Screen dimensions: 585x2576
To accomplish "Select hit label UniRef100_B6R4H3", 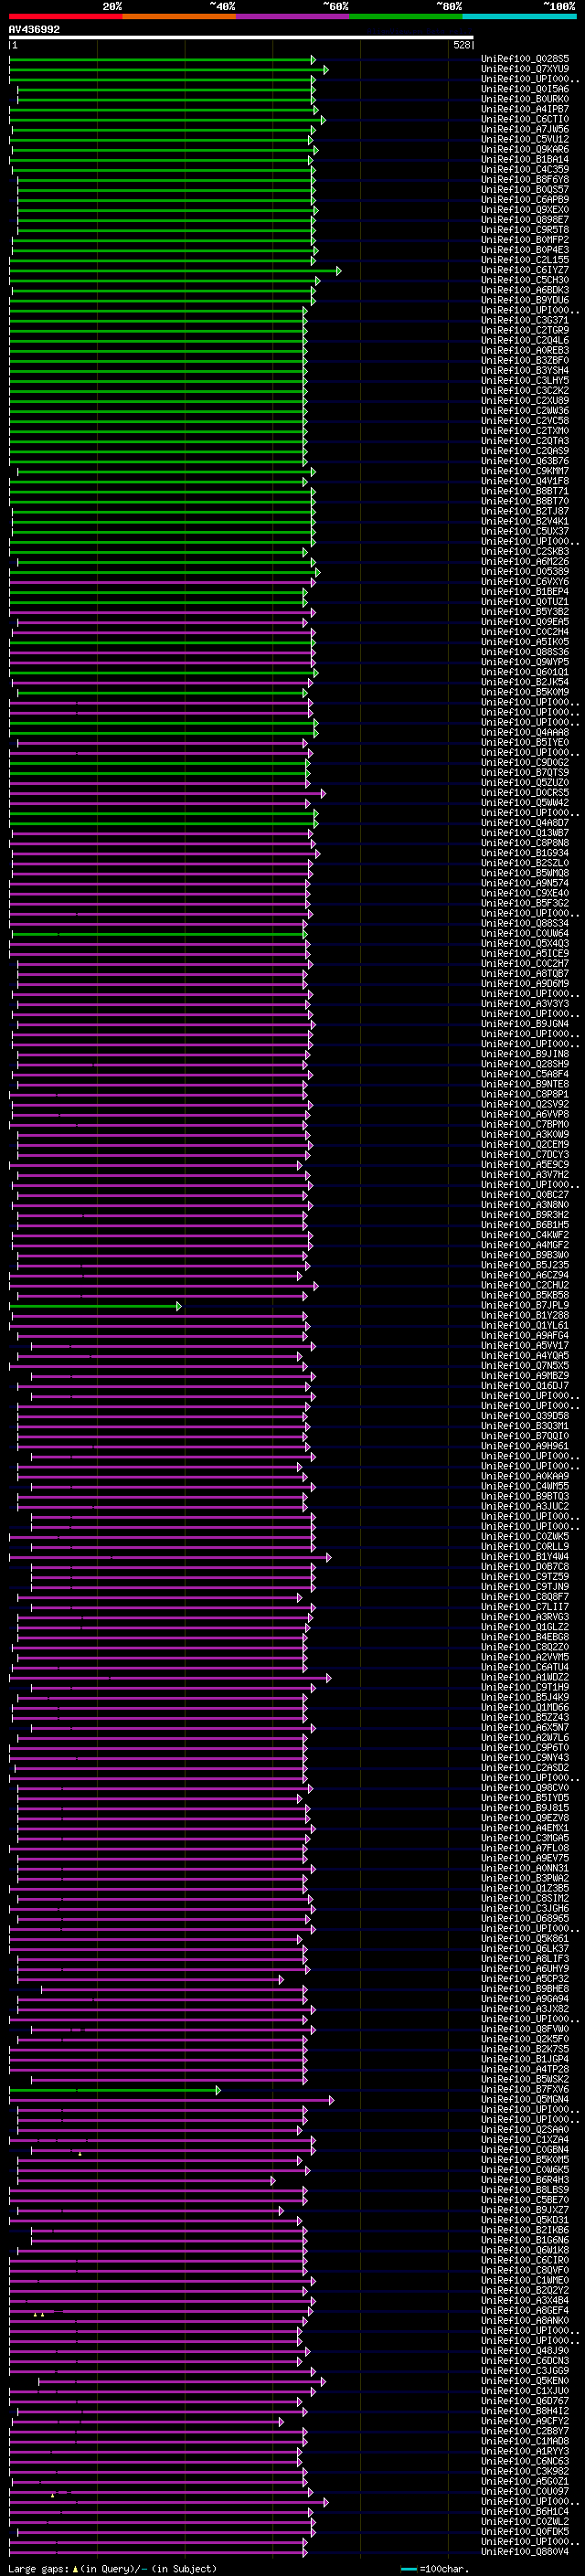I will [x=525, y=2179].
